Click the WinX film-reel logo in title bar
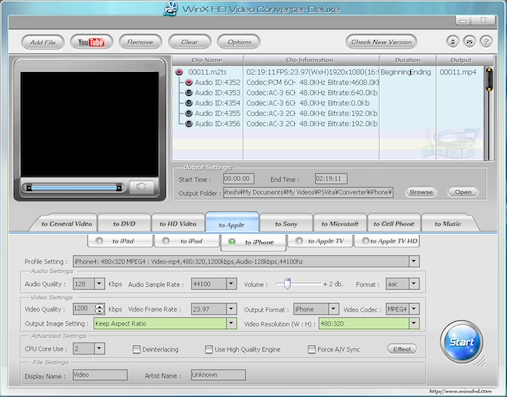 tap(171, 8)
